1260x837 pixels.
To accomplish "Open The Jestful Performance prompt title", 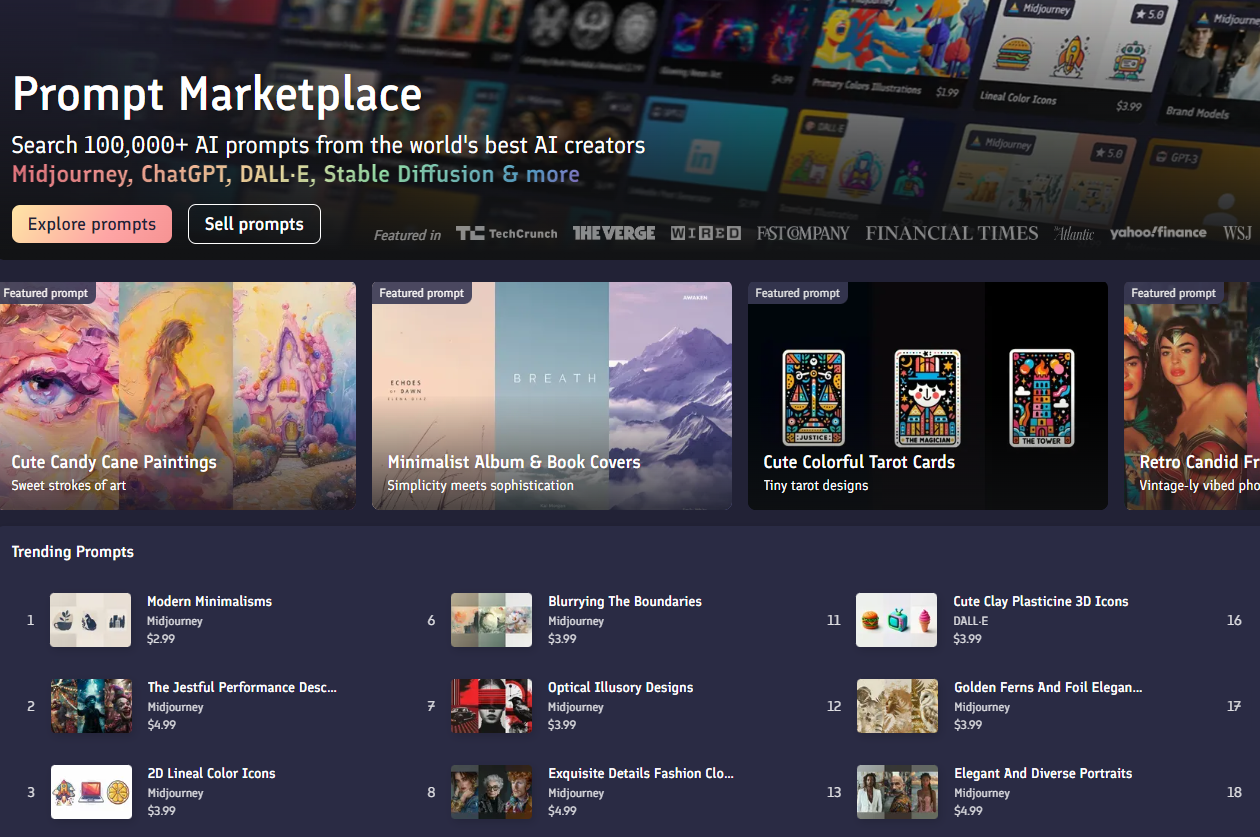I will pyautogui.click(x=242, y=687).
